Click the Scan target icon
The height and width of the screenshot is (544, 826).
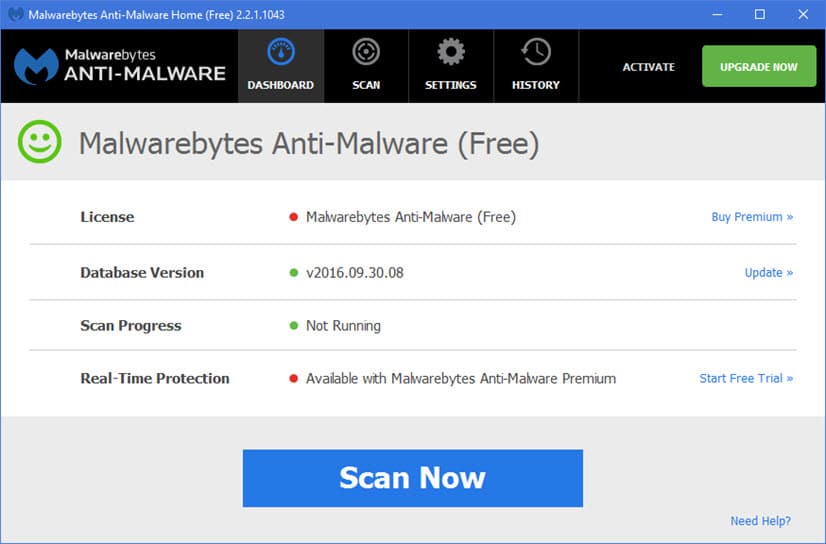[x=366, y=52]
